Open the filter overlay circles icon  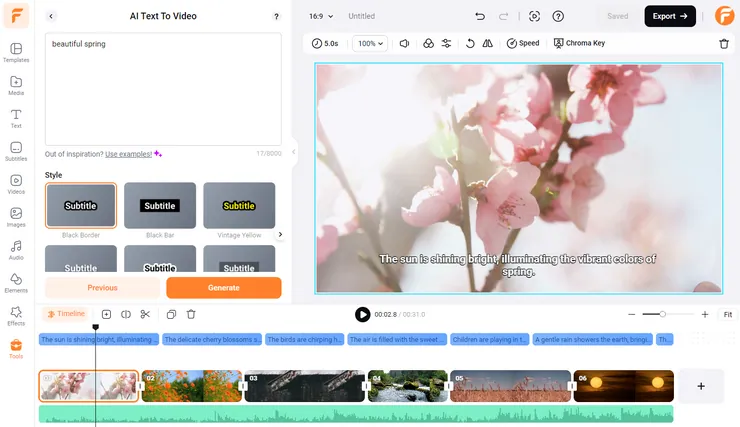click(x=428, y=43)
